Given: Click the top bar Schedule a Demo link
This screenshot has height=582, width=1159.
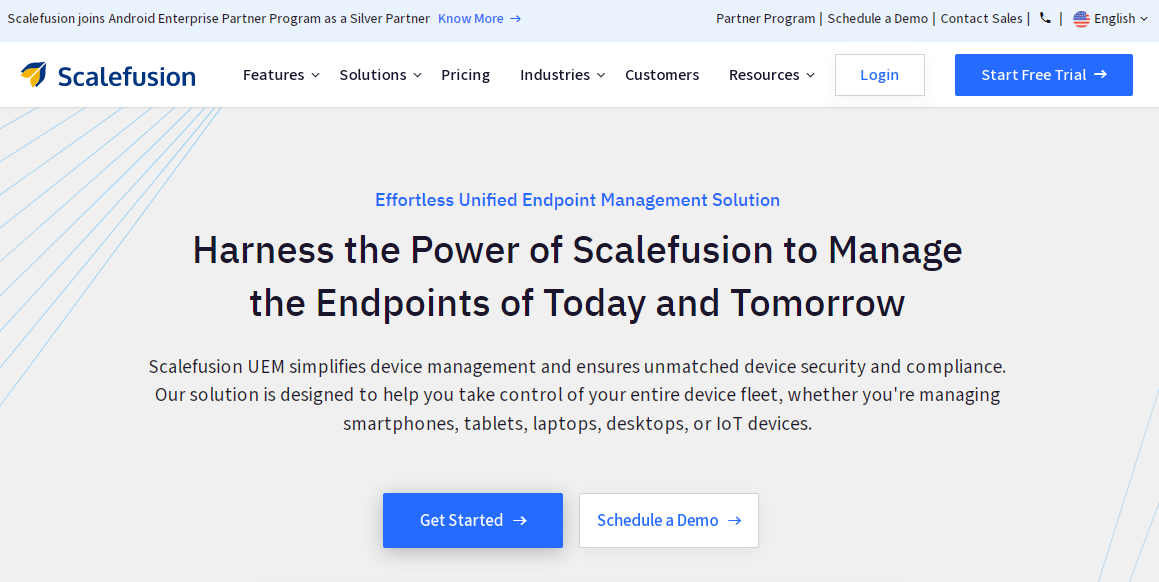Looking at the screenshot, I should click(877, 18).
